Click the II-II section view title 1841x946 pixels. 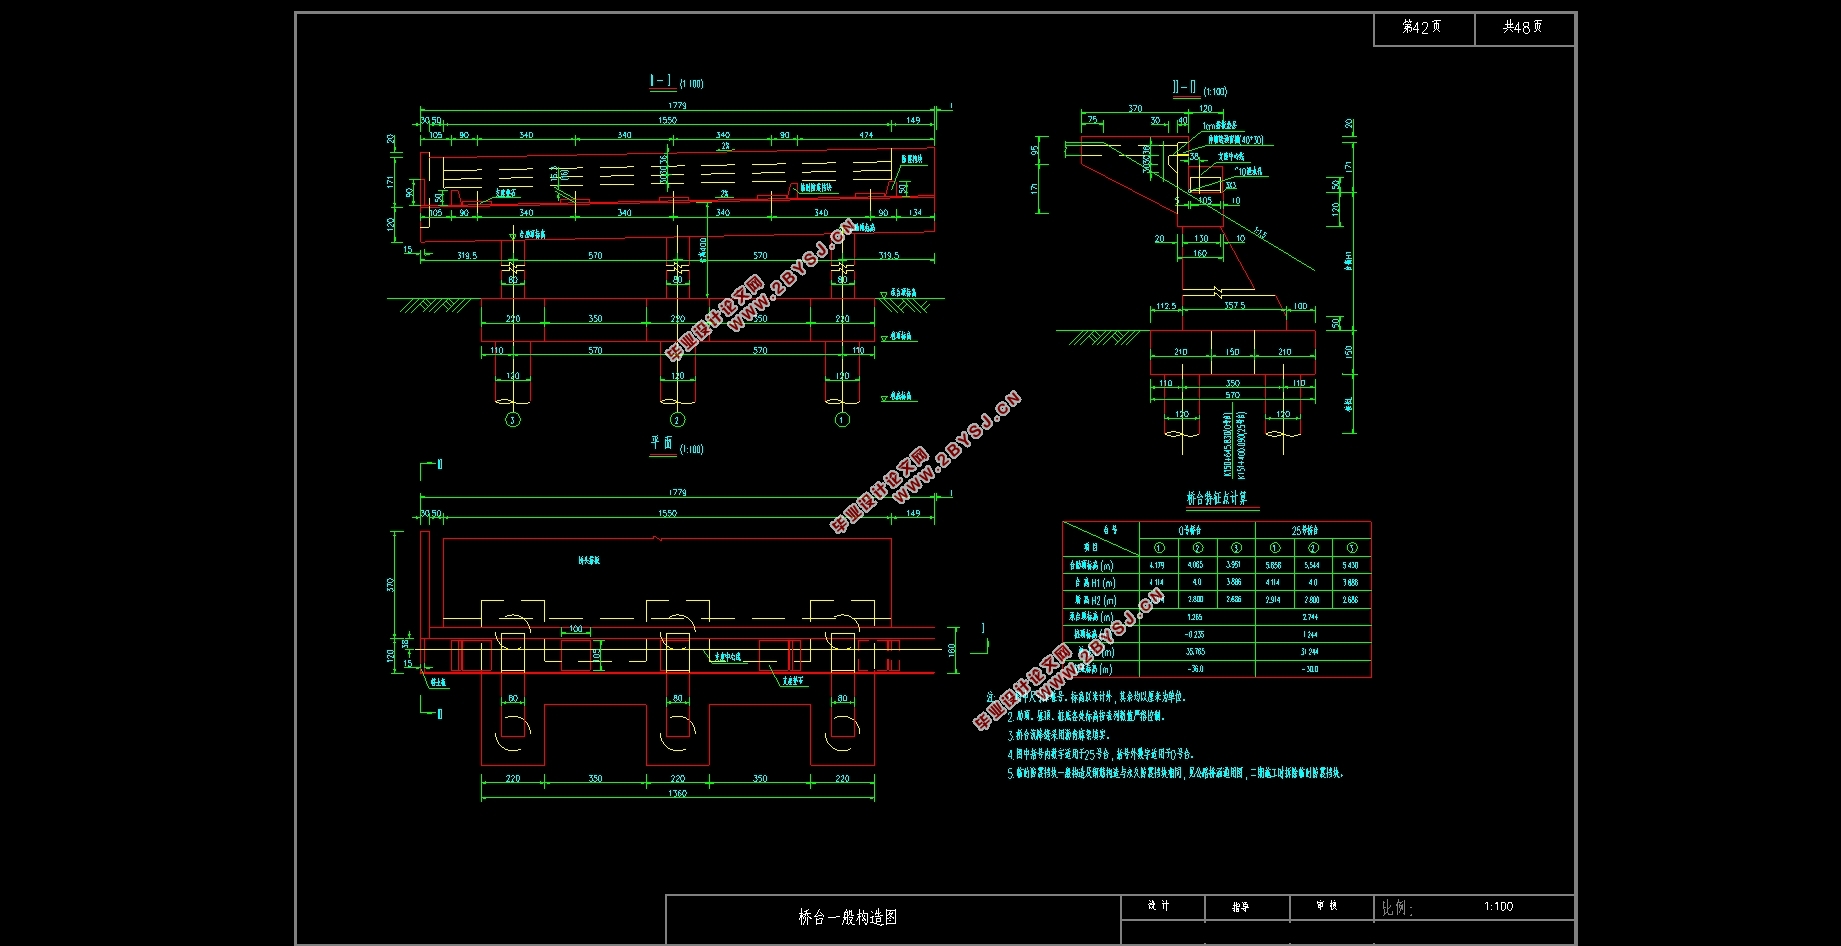1184,88
